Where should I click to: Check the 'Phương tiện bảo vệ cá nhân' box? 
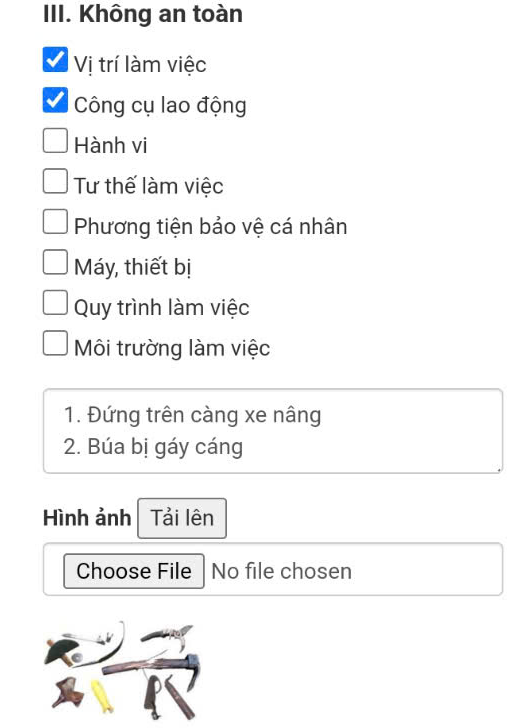pyautogui.click(x=55, y=221)
